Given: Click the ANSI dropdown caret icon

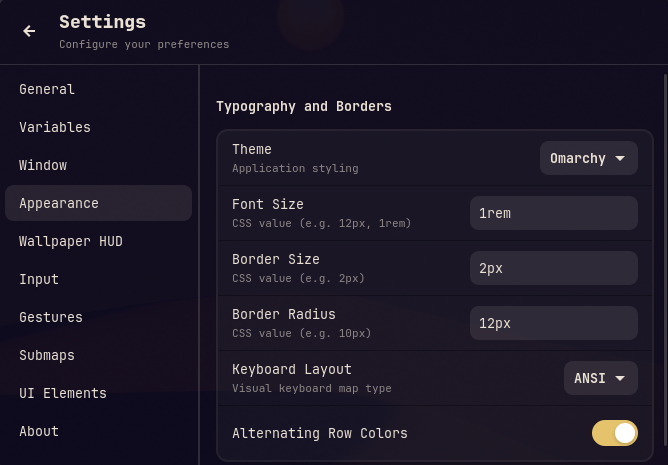Looking at the screenshot, I should click(620, 378).
